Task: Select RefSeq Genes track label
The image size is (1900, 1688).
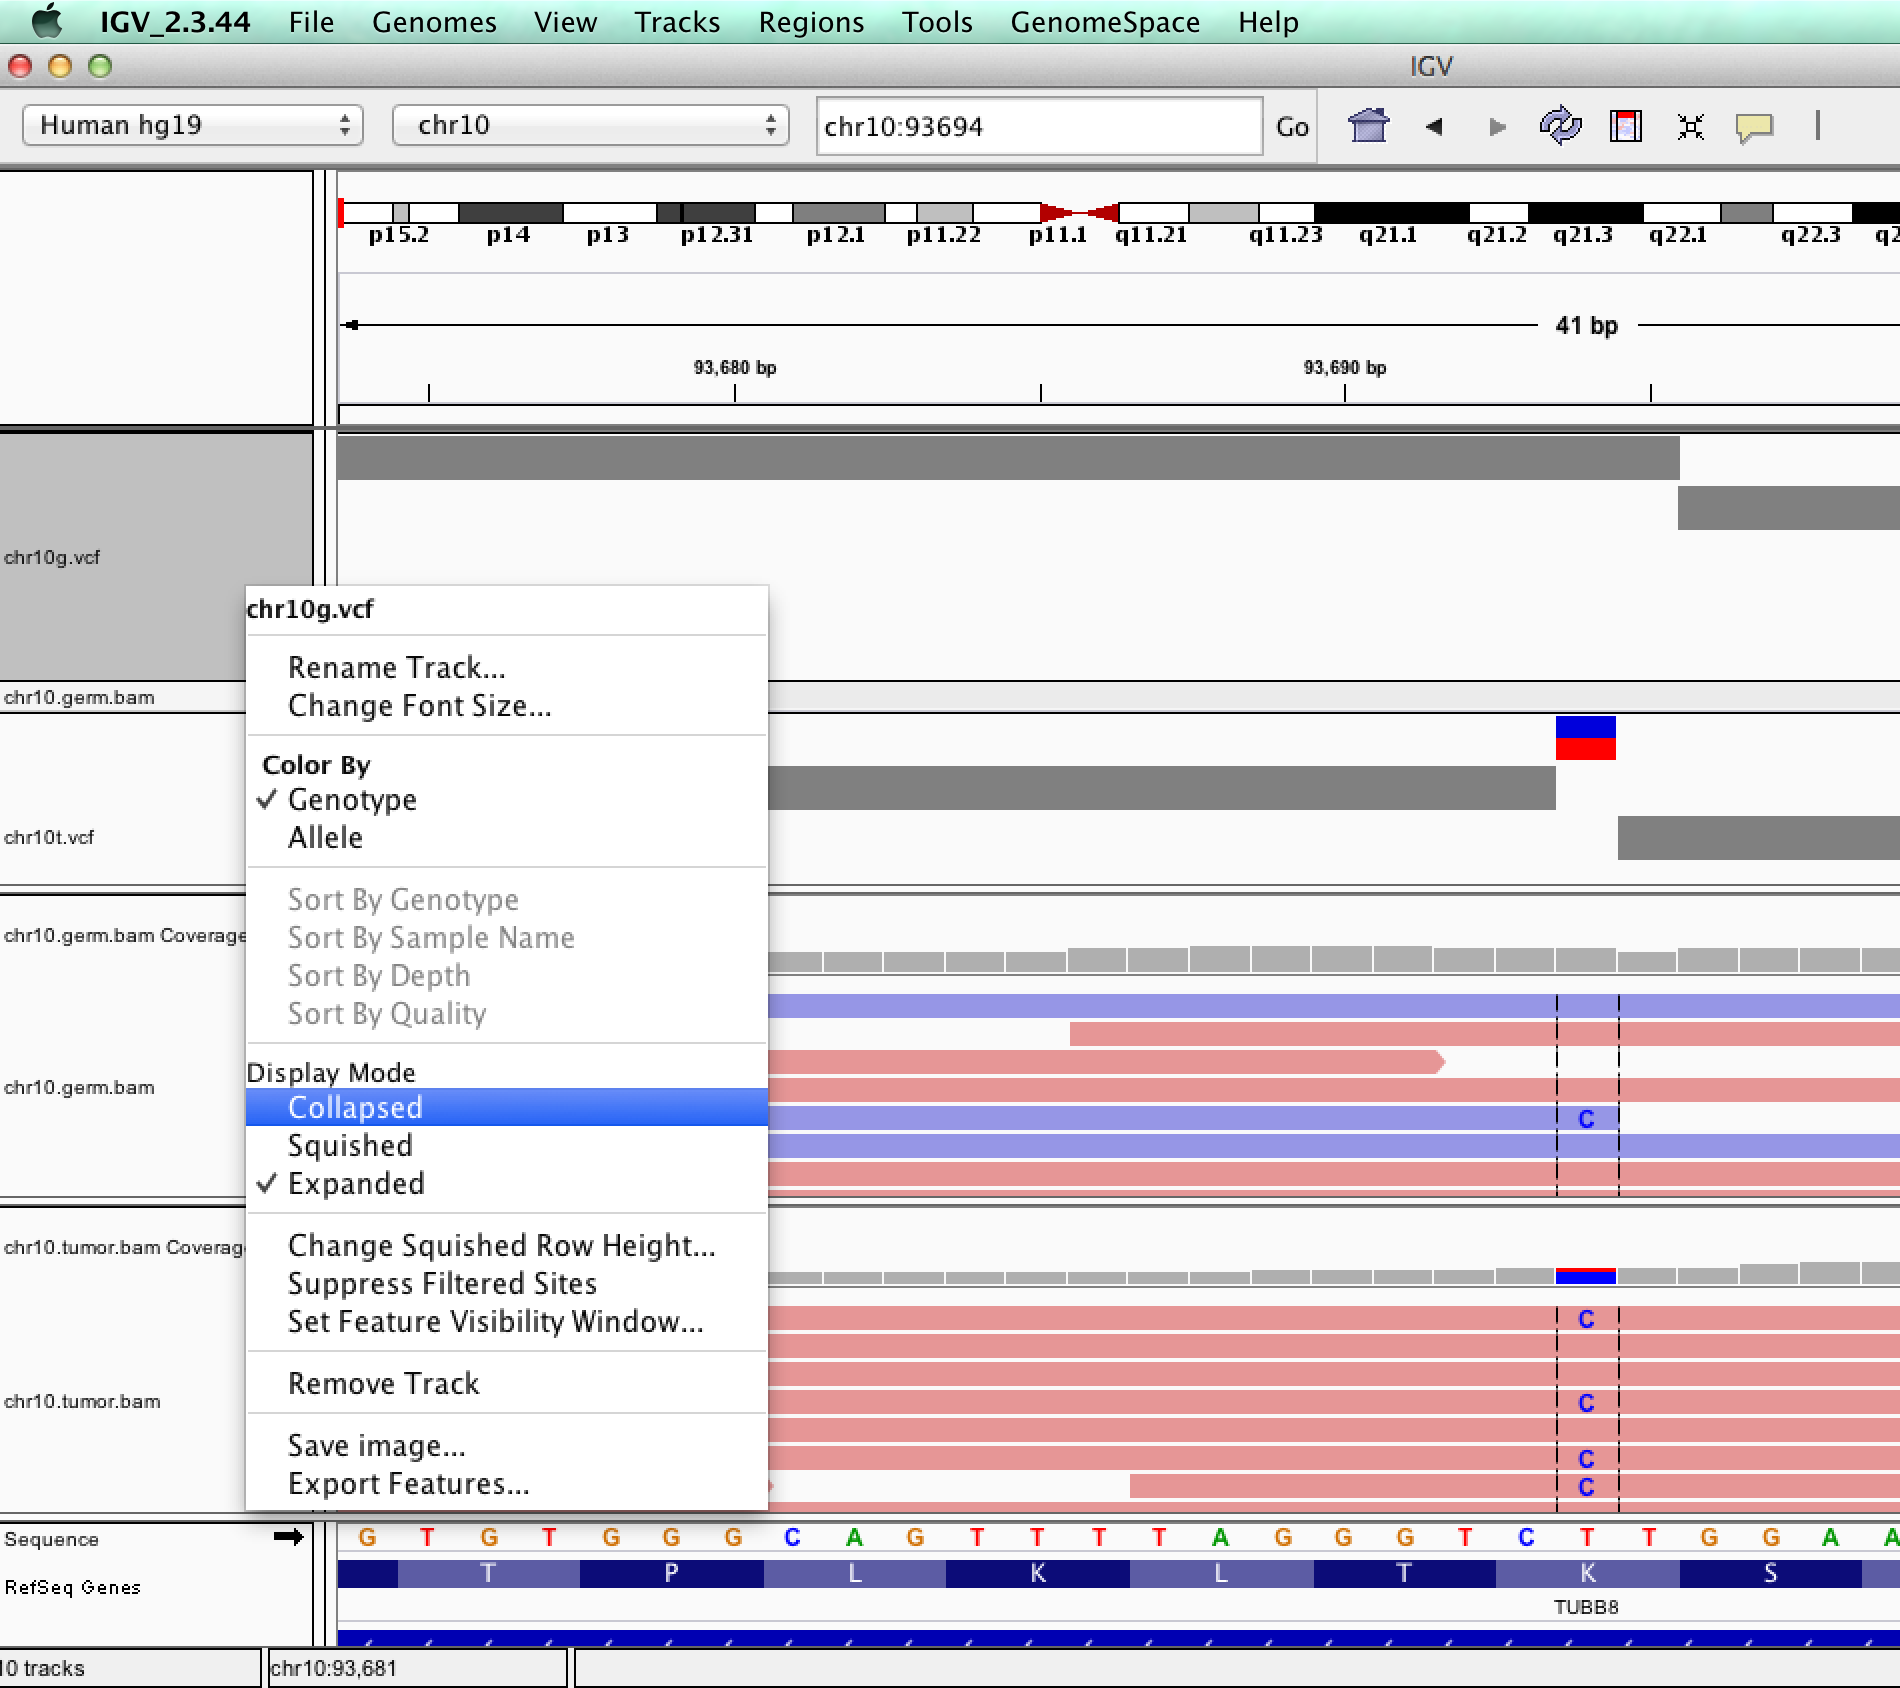Action: [x=72, y=1587]
